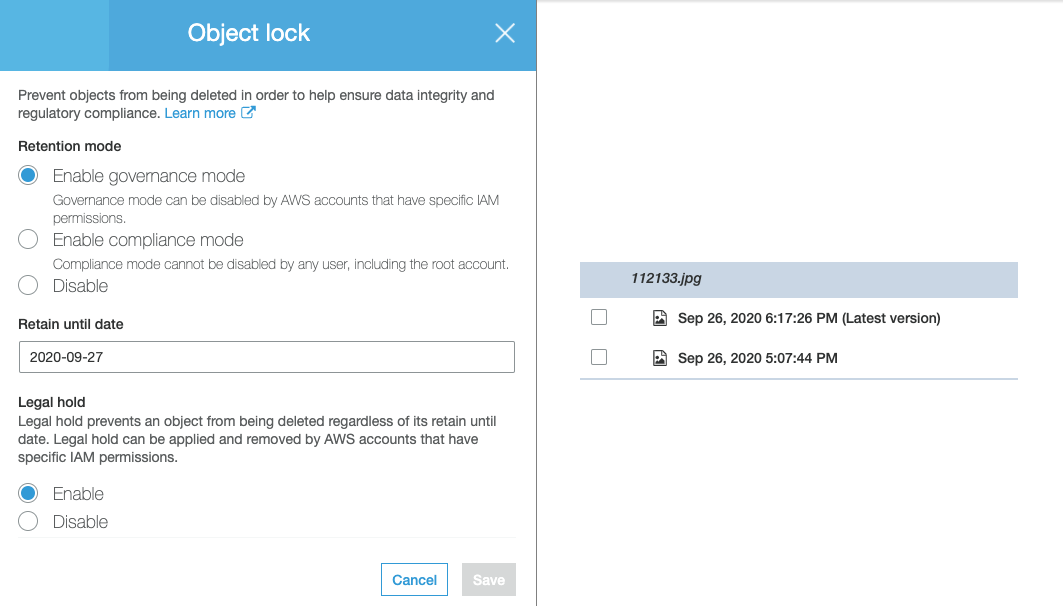Select Disable under Retention mode
This screenshot has height=609, width=1063.
[x=29, y=286]
